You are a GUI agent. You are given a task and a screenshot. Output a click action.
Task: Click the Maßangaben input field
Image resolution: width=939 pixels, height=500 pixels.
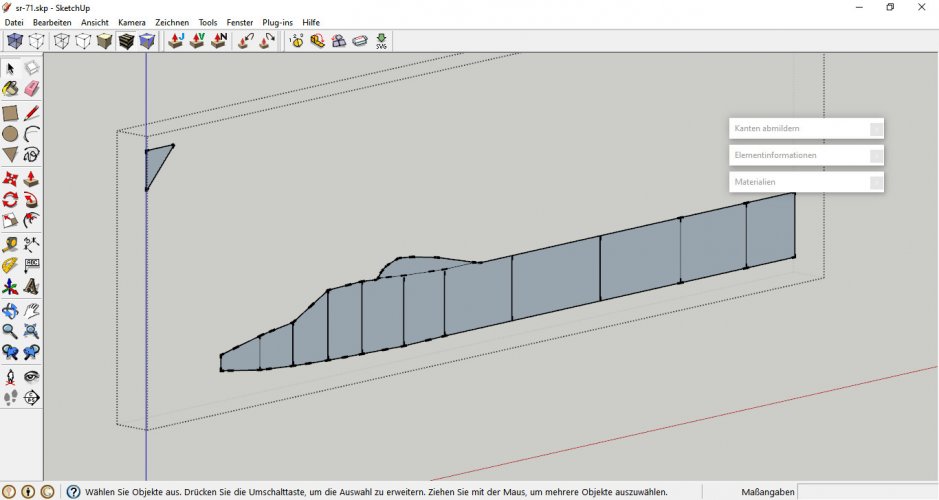tap(866, 492)
